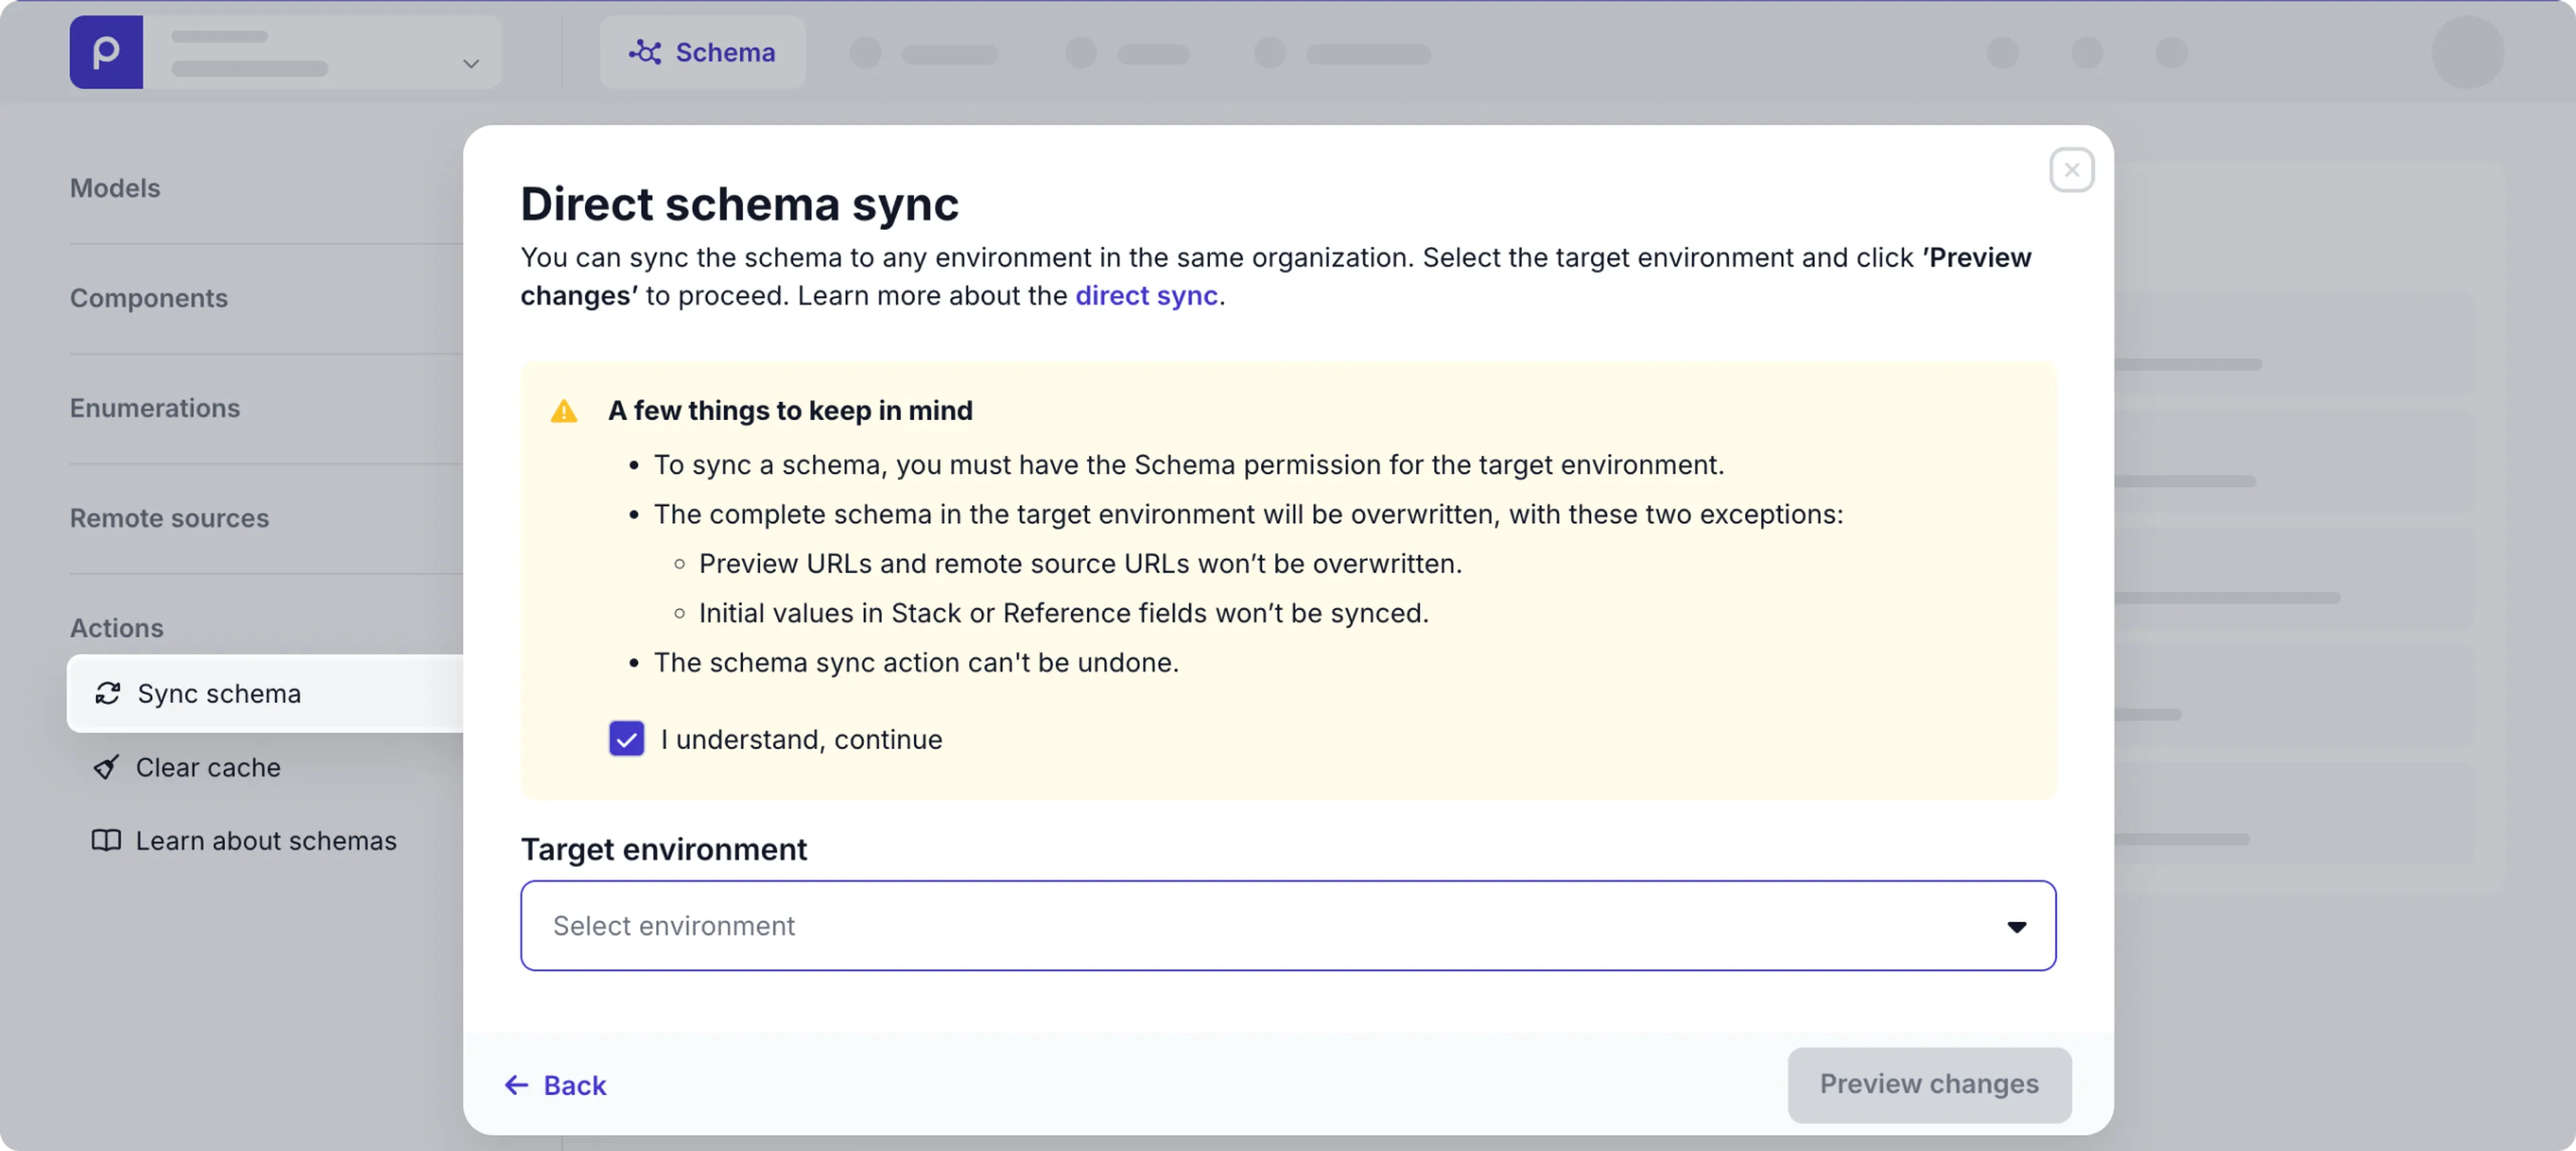Open the direct sync link
2576x1151 pixels.
click(1145, 295)
